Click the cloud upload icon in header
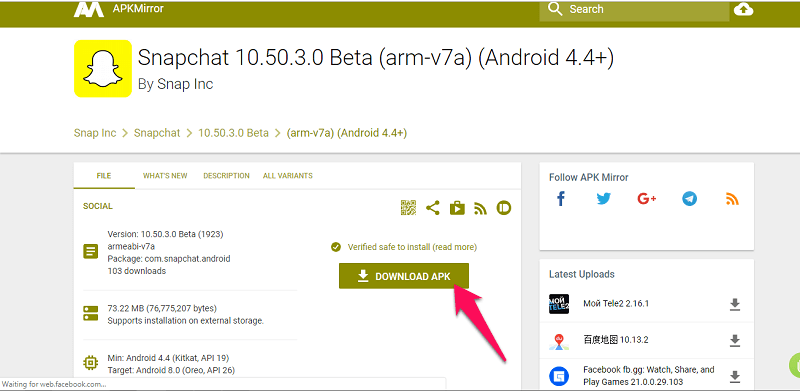The height and width of the screenshot is (391, 800). point(743,9)
